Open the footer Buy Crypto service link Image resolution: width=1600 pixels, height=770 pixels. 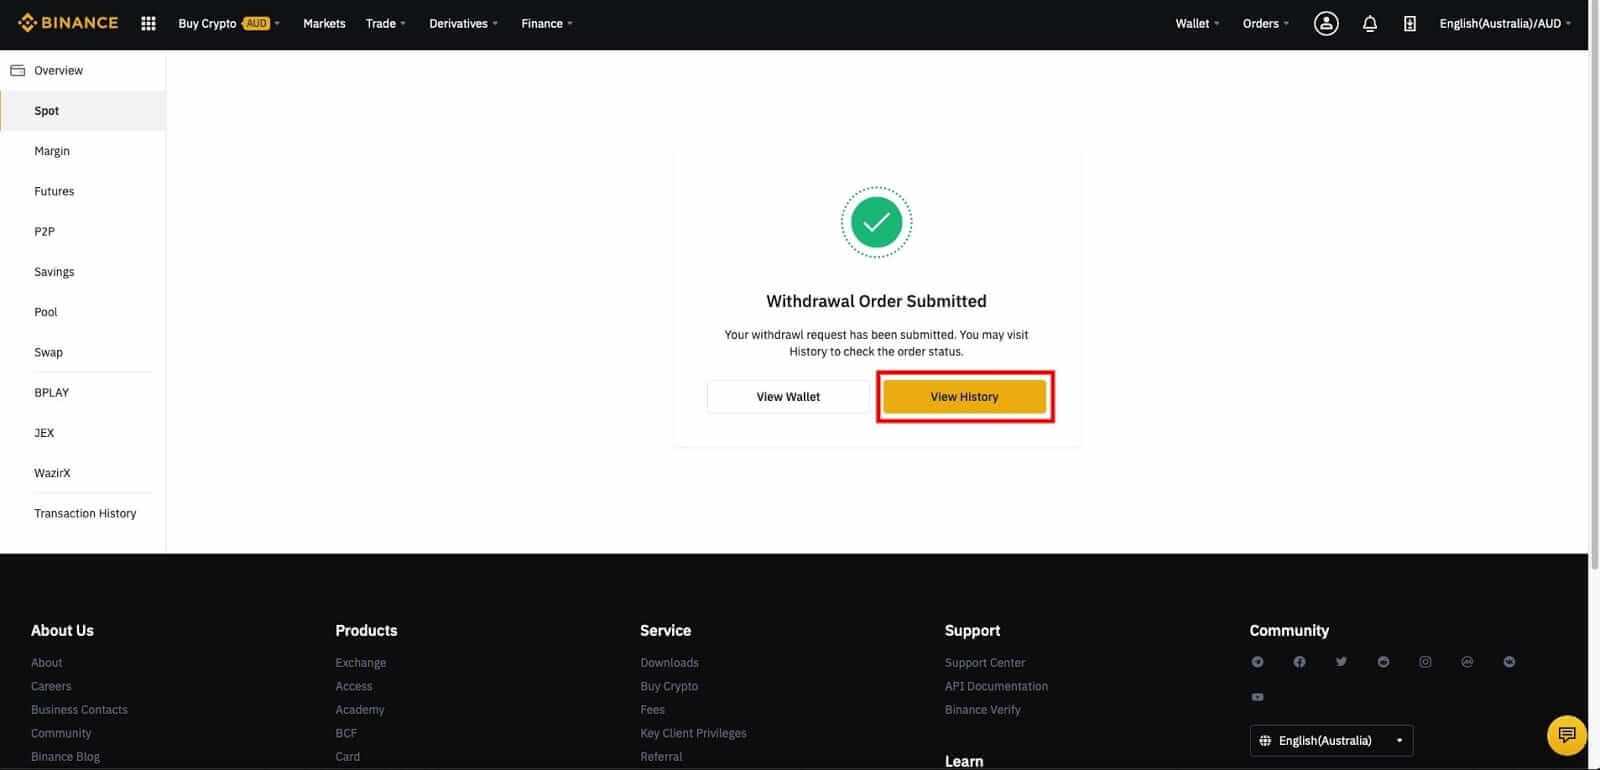669,686
